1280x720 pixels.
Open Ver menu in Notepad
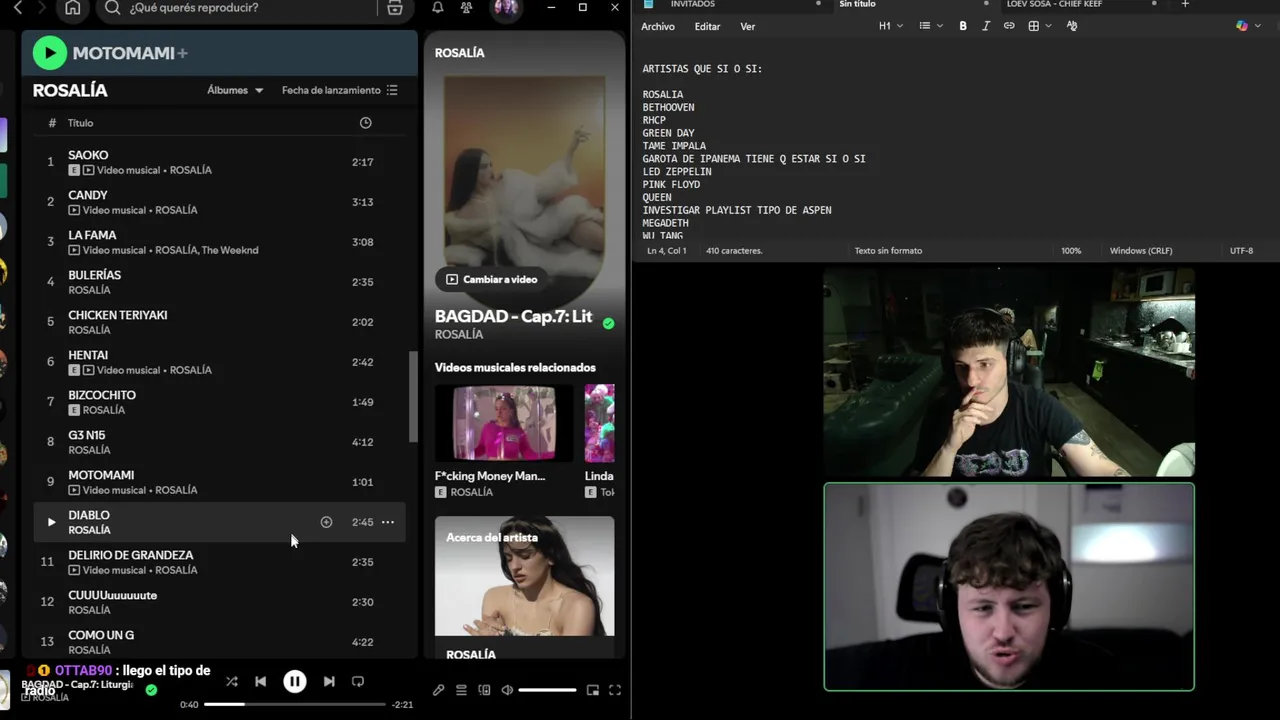pos(748,27)
